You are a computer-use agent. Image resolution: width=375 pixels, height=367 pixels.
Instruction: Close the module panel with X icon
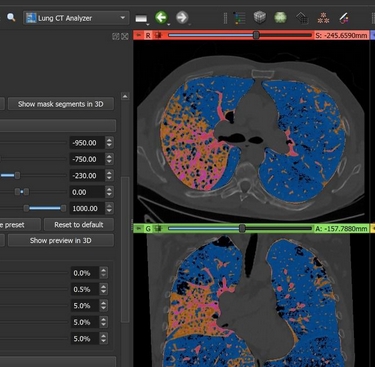click(125, 36)
